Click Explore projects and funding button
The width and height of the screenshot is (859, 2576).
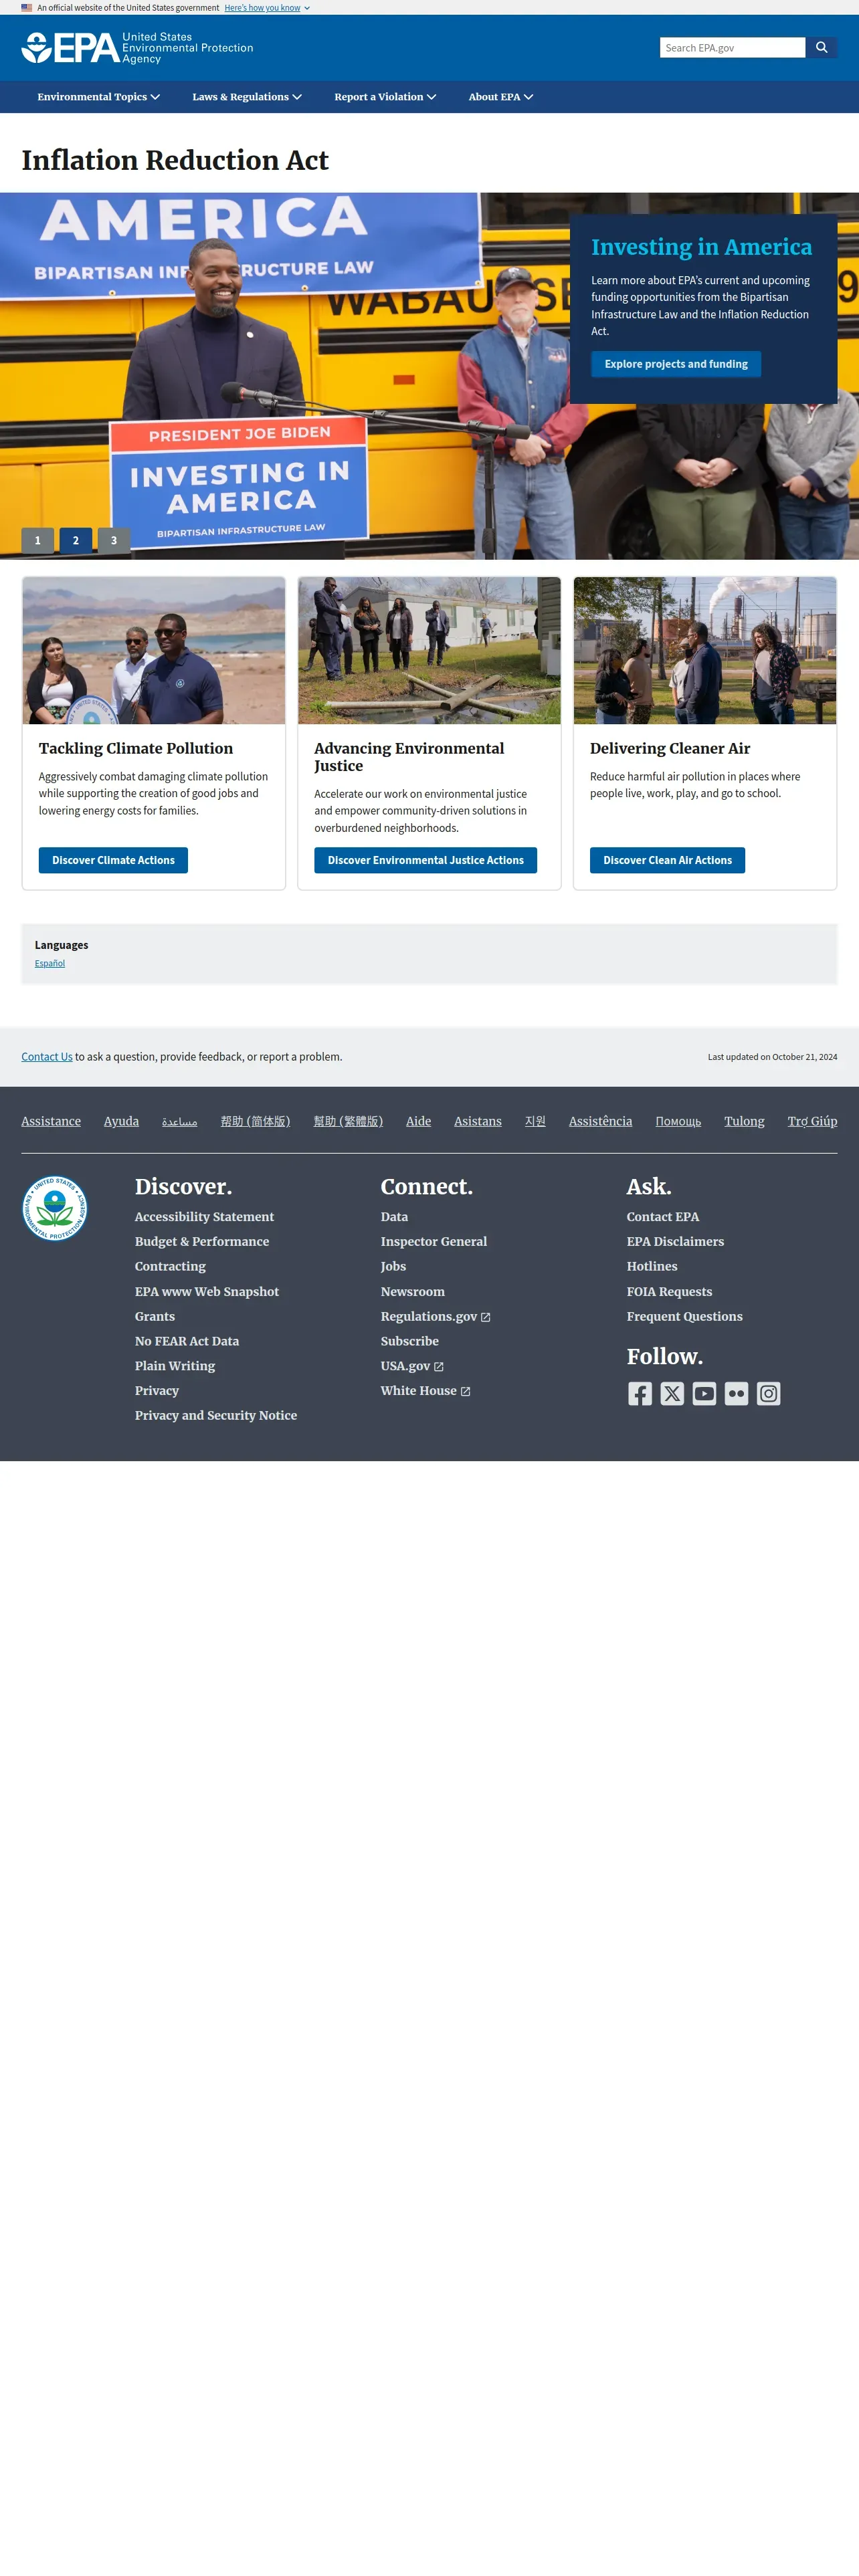pyautogui.click(x=676, y=364)
